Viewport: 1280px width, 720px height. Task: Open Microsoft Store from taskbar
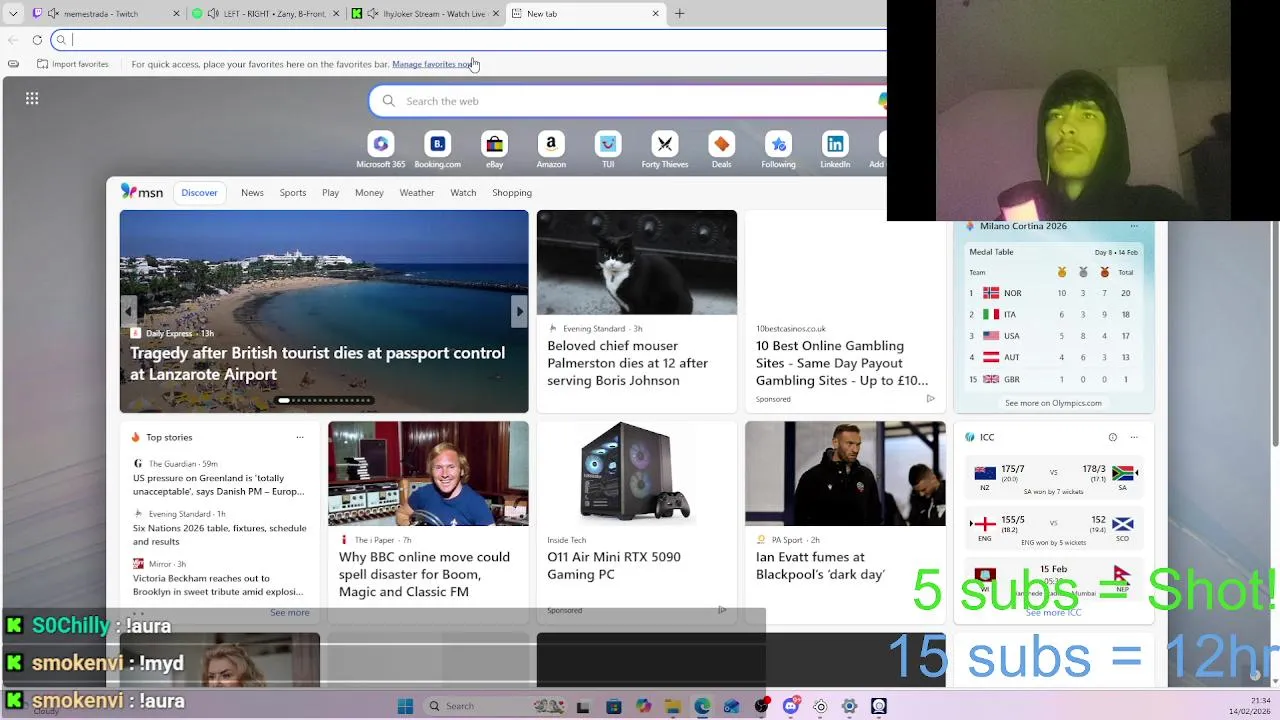614,706
